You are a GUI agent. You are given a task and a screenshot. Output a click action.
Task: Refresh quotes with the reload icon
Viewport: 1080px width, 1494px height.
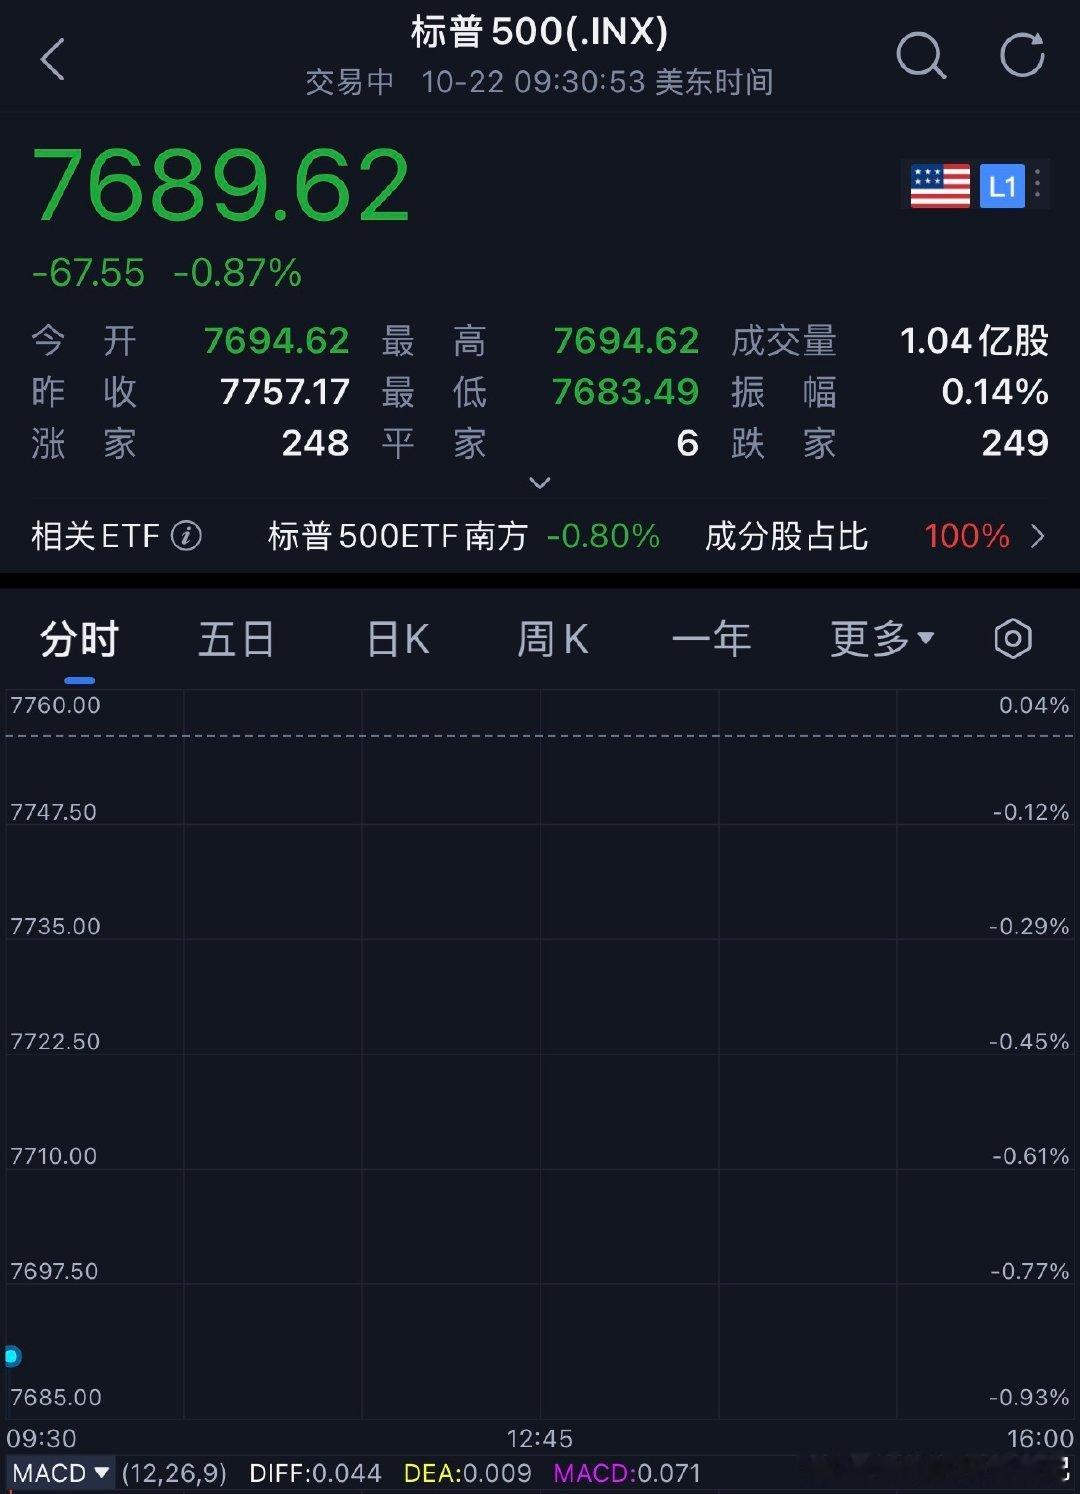[1022, 55]
